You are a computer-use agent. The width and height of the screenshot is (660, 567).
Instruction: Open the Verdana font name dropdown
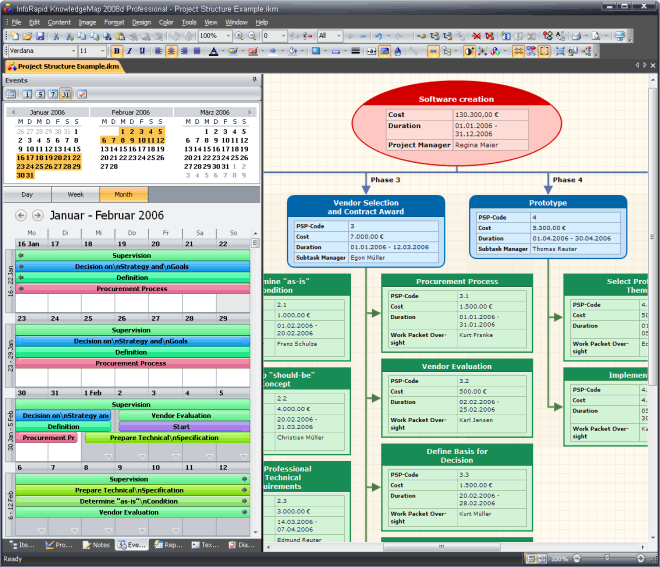click(72, 51)
